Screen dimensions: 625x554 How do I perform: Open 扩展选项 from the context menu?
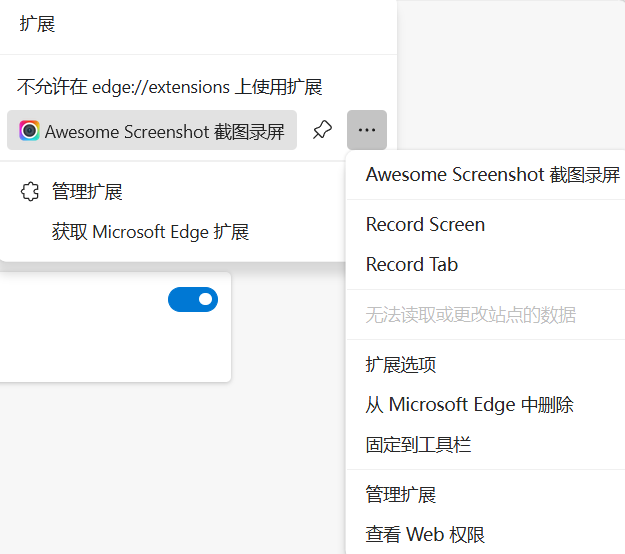pyautogui.click(x=401, y=365)
